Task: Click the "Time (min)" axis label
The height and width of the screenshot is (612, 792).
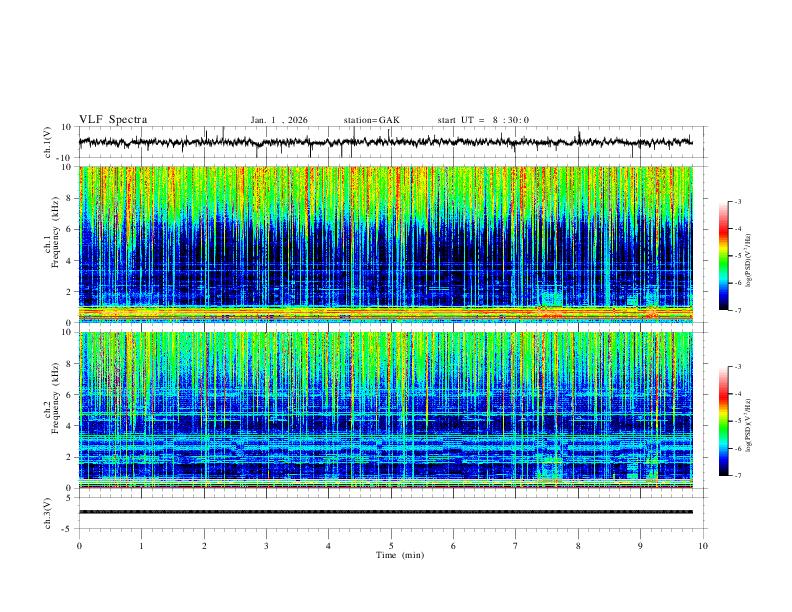Action: pyautogui.click(x=400, y=555)
